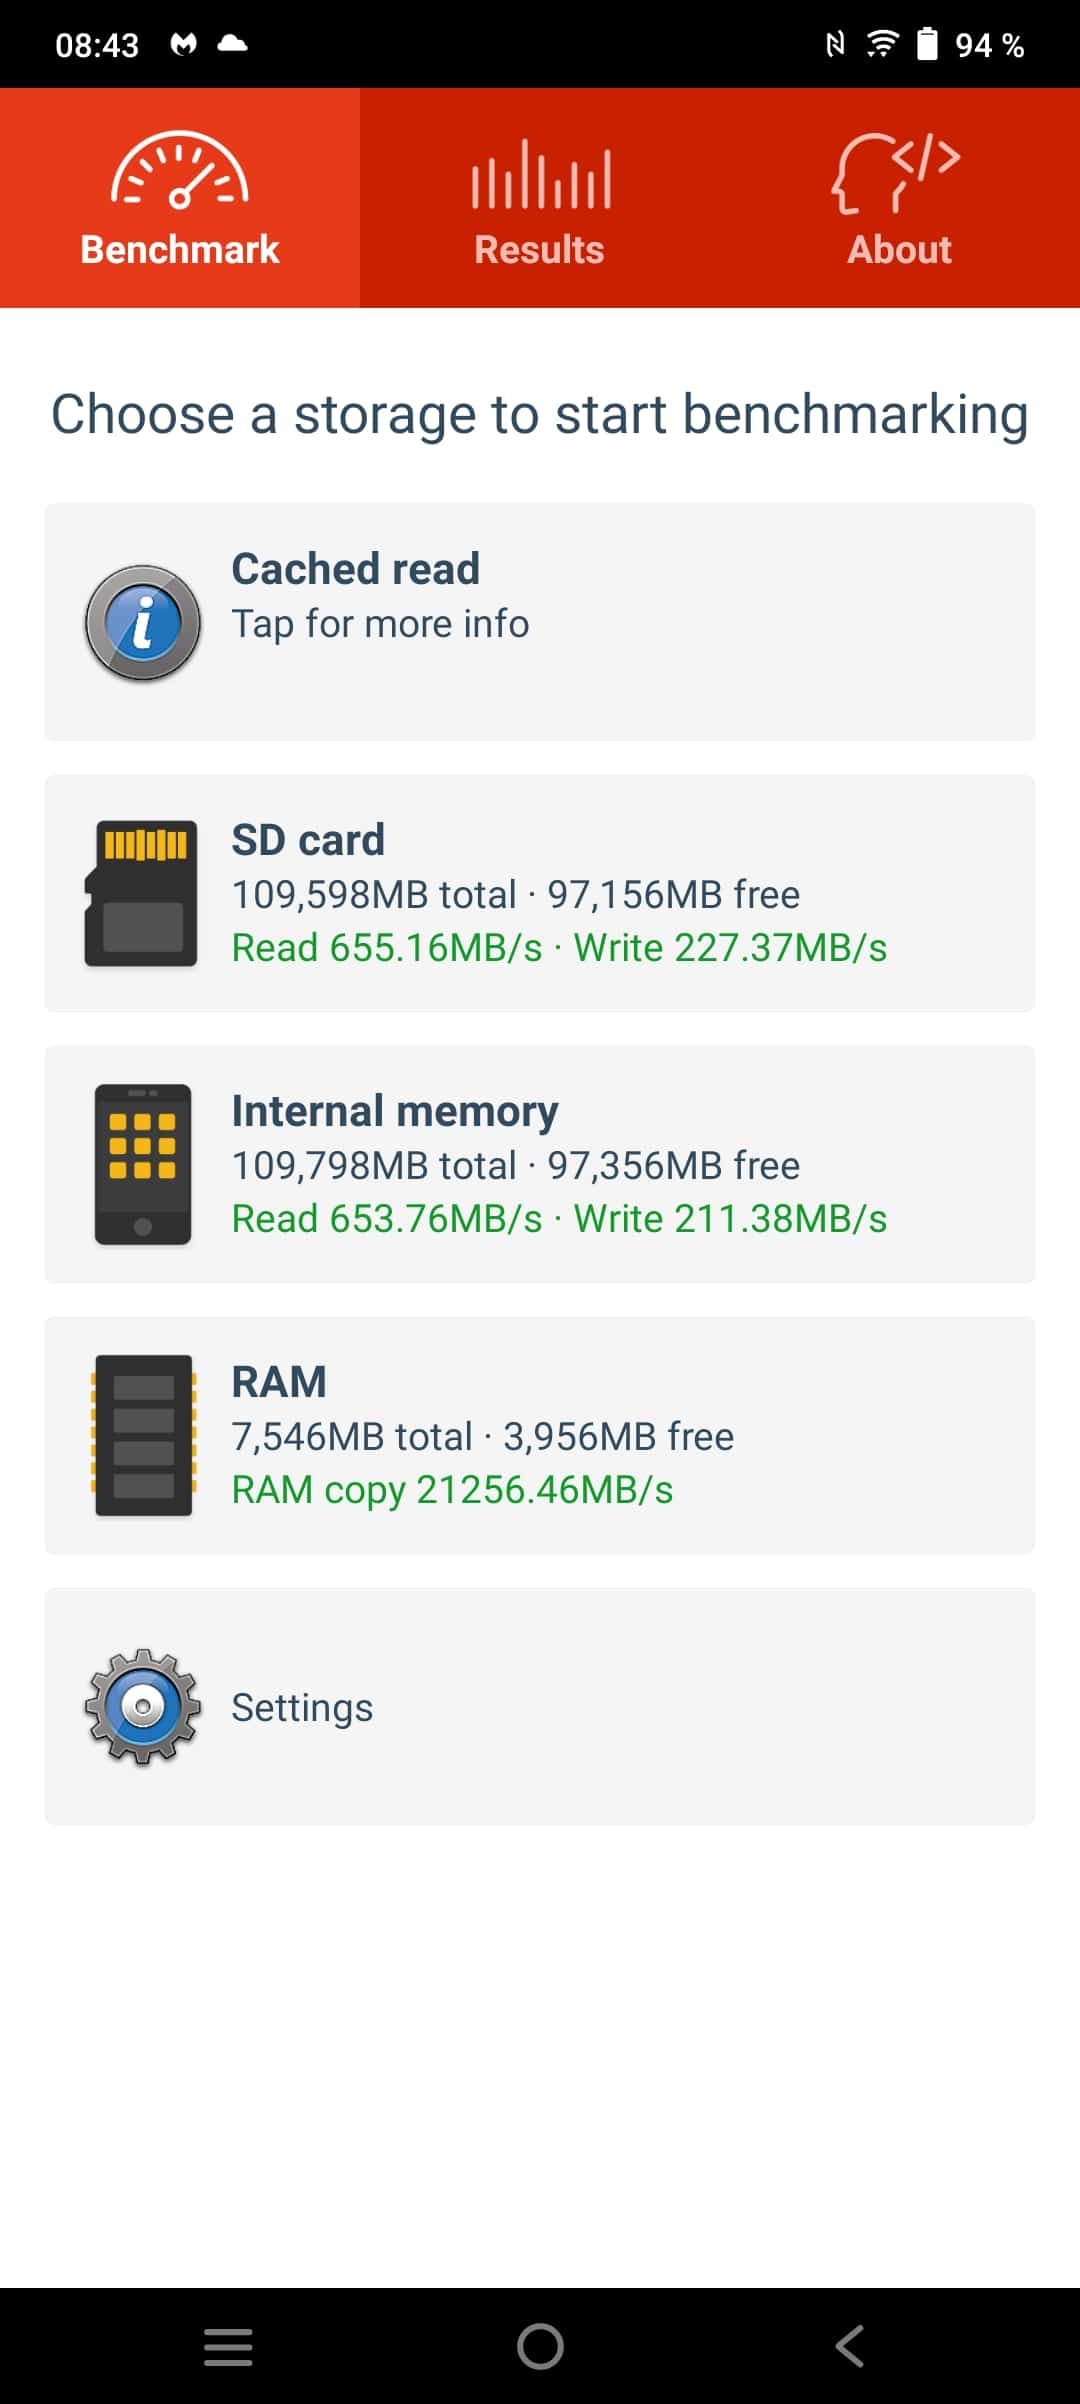1080x2404 pixels.
Task: Tap the head with code brackets icon
Action: [x=896, y=173]
